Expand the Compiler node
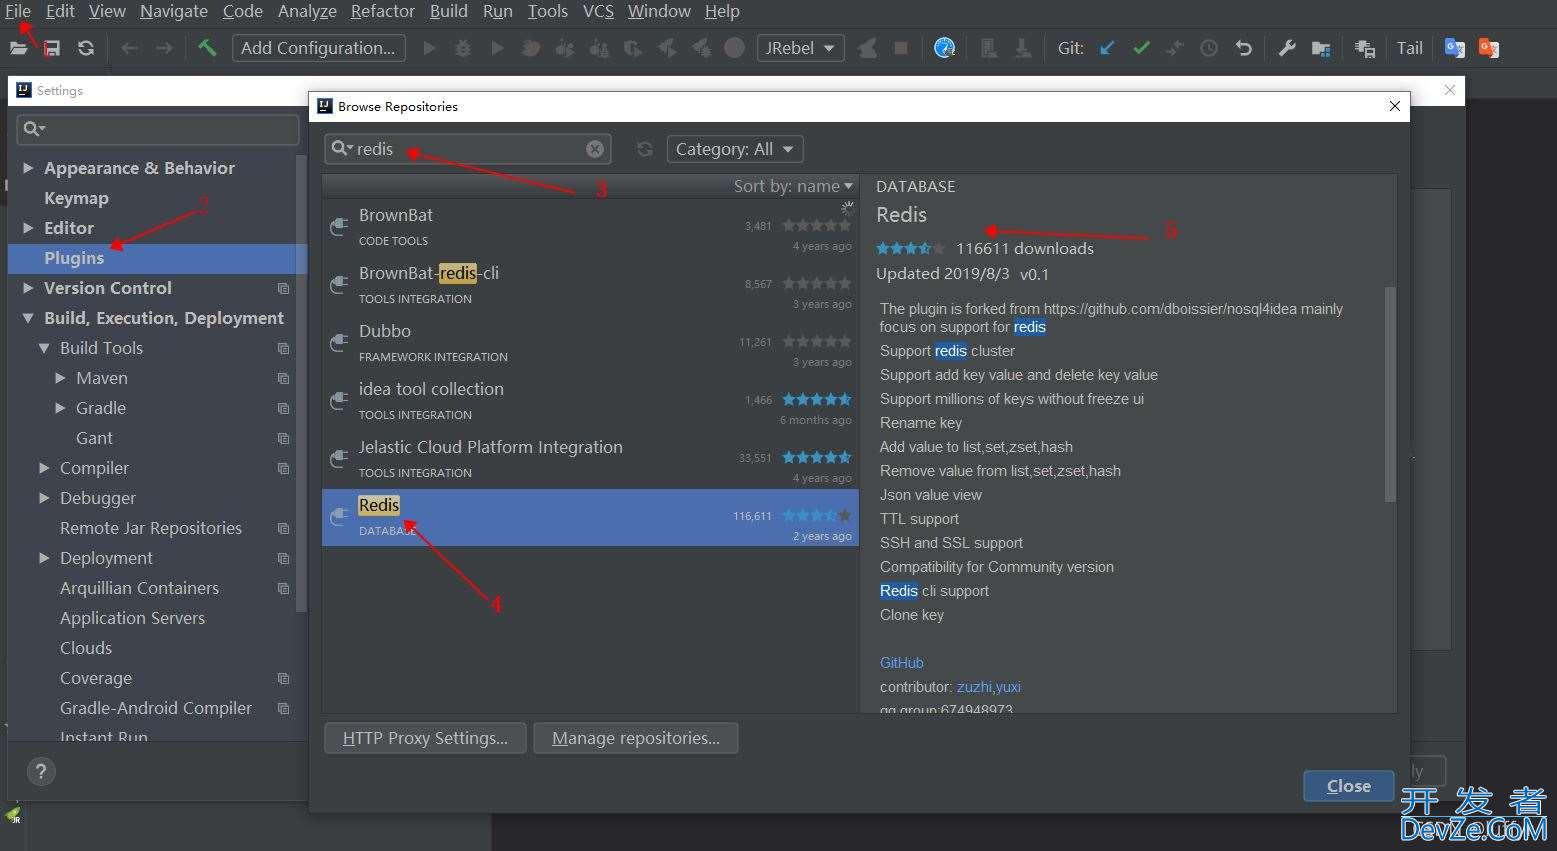Screen dimensions: 1557x851 point(44,468)
